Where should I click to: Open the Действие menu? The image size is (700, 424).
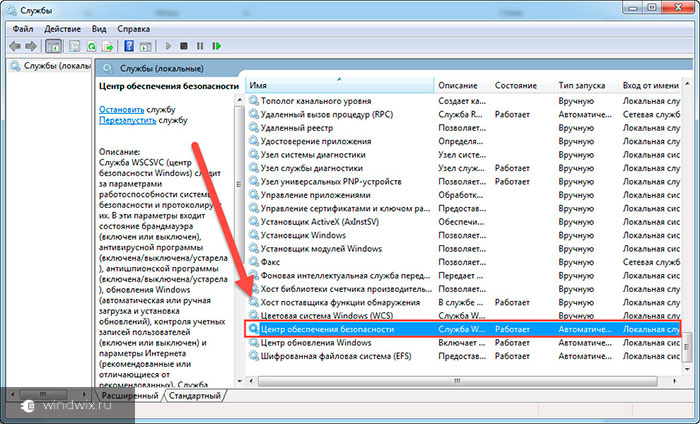coord(62,29)
